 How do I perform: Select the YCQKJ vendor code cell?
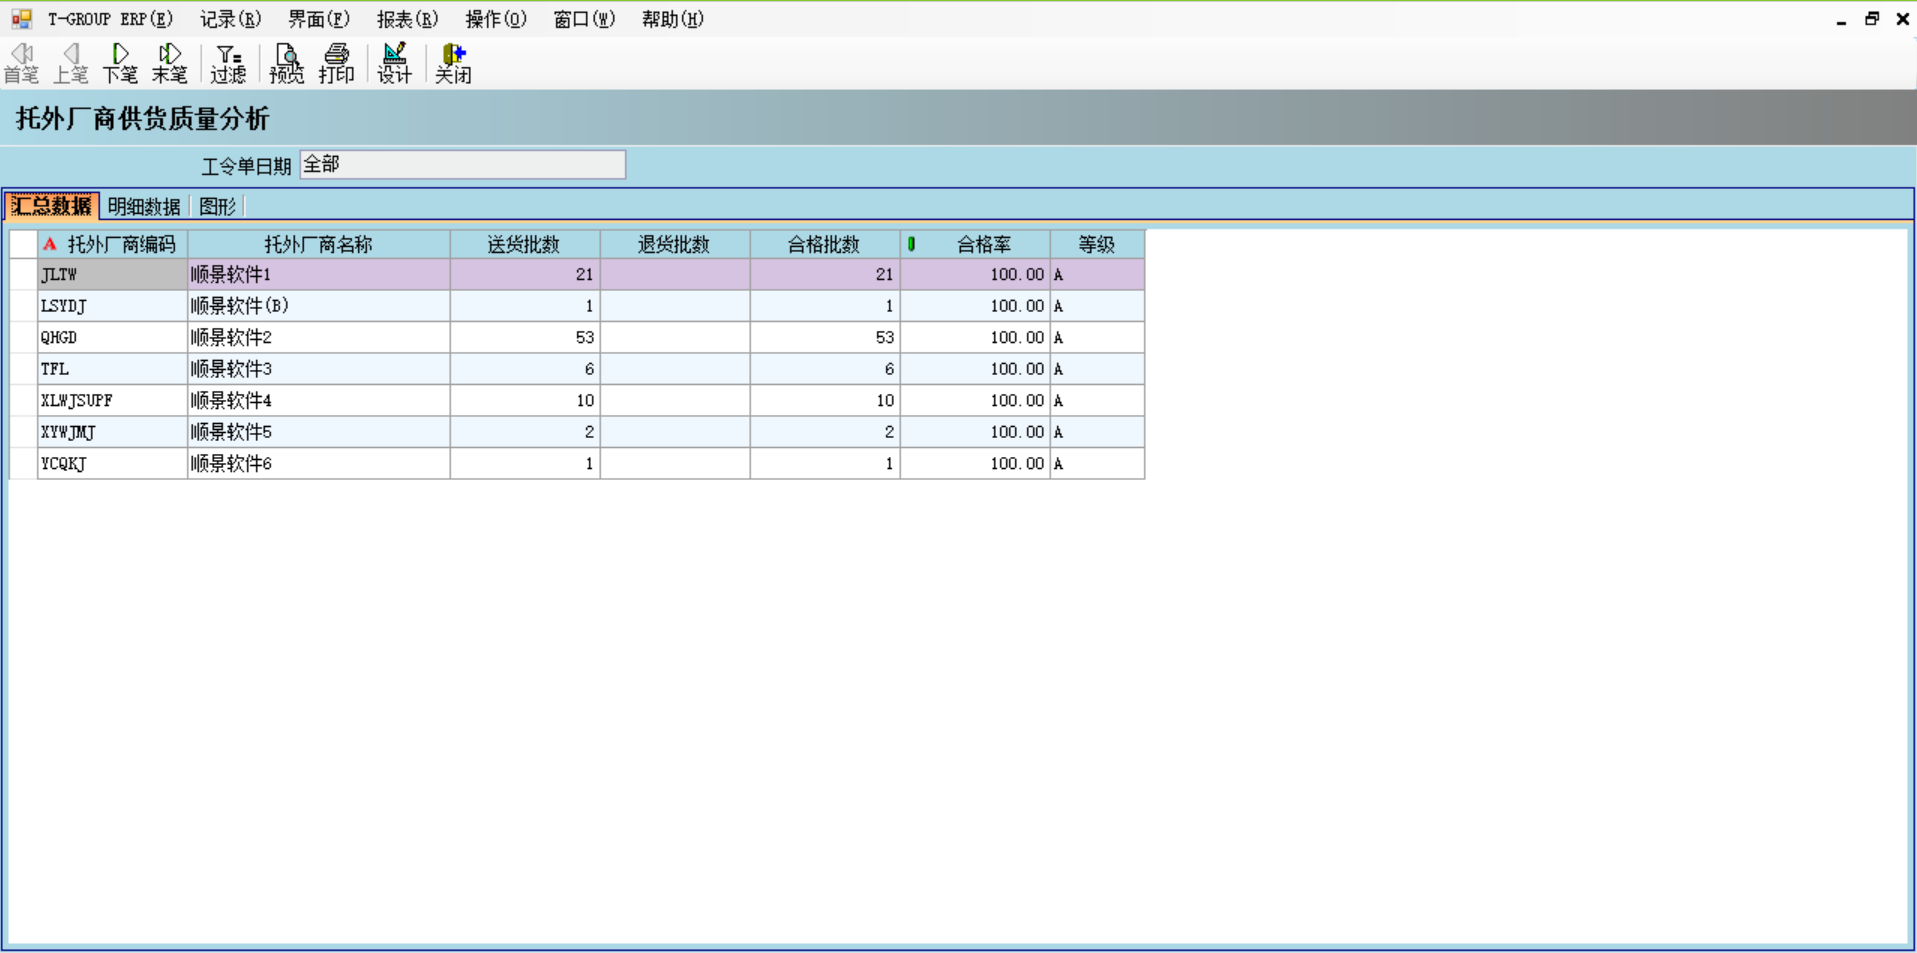pyautogui.click(x=112, y=463)
